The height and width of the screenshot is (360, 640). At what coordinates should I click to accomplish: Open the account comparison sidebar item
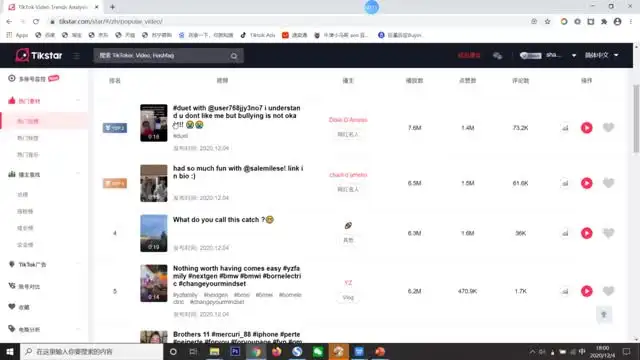24,287
